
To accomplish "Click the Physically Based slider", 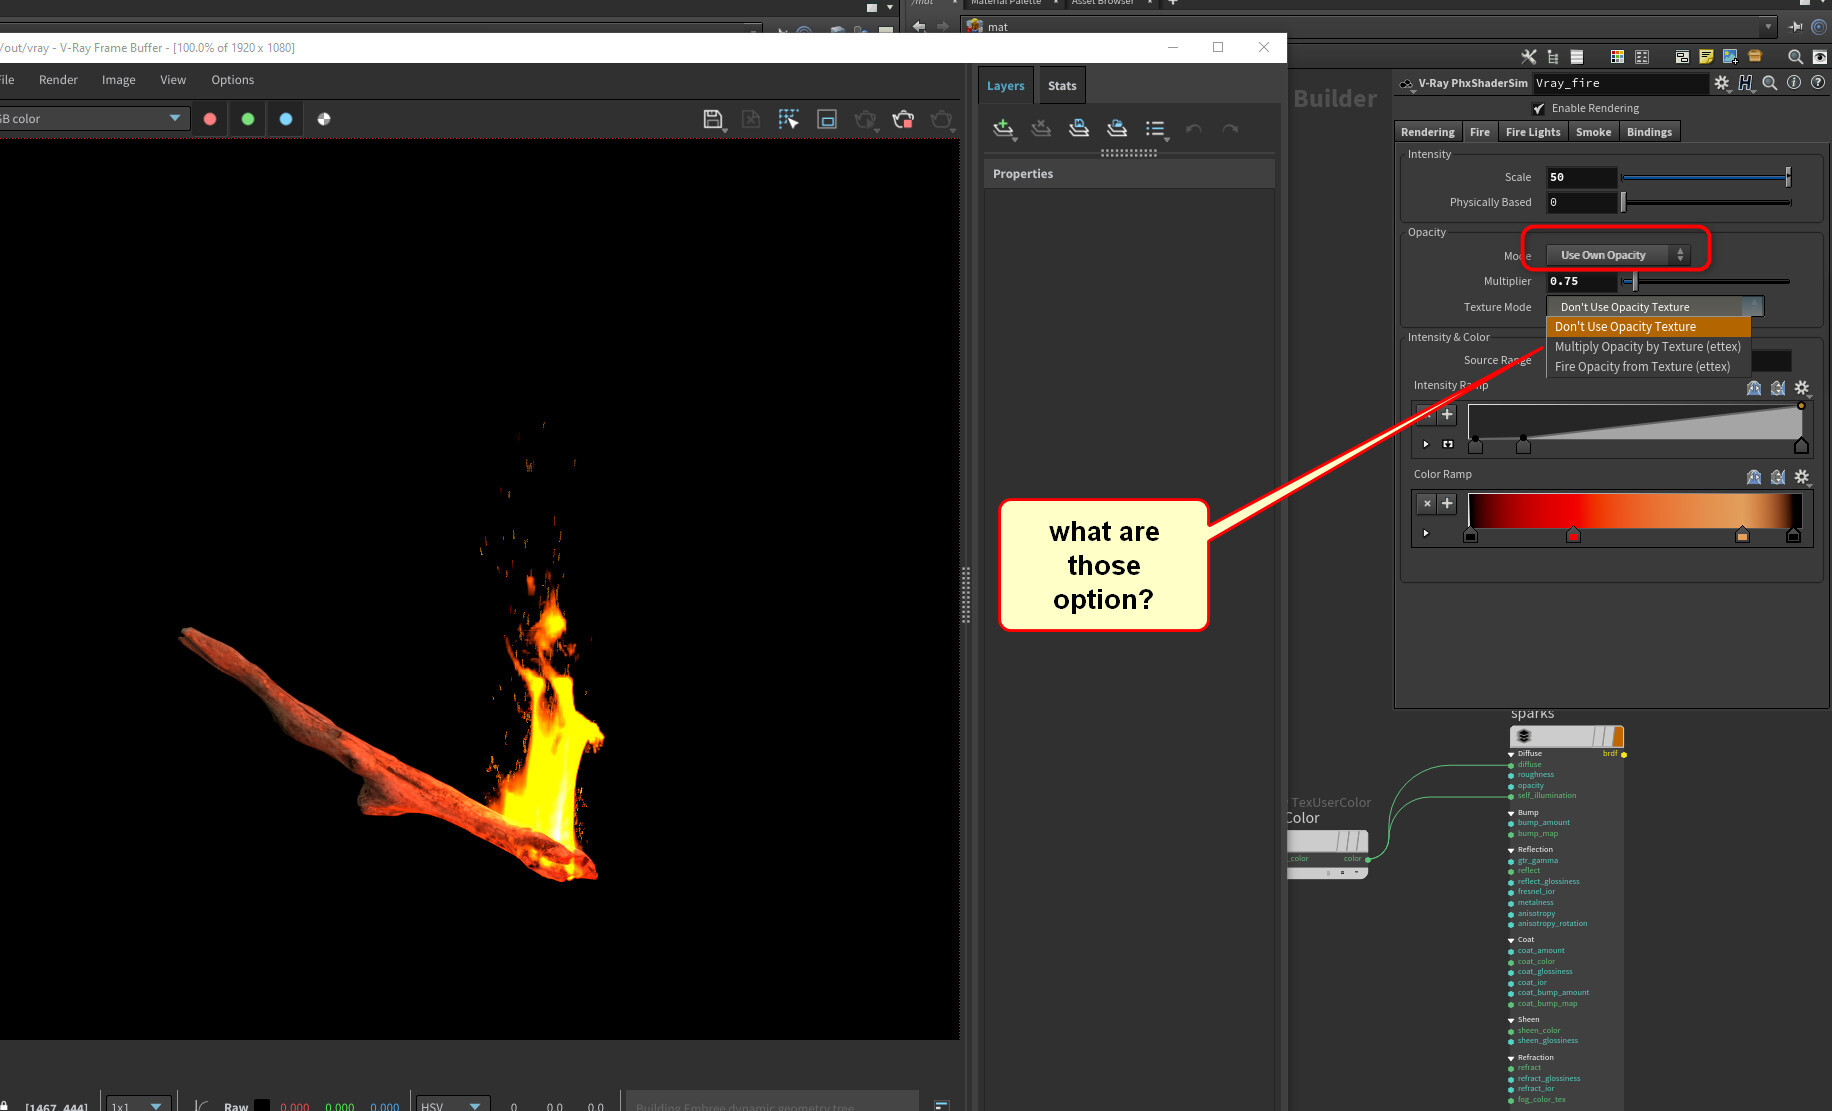I will [1705, 203].
